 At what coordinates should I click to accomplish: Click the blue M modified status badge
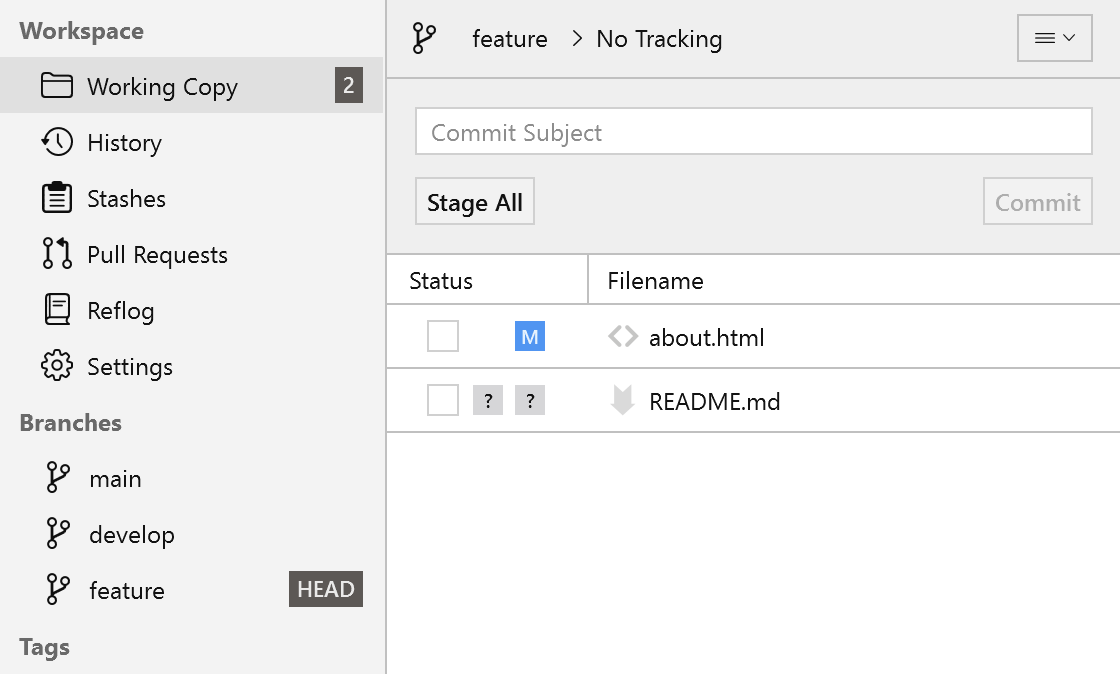(x=530, y=337)
